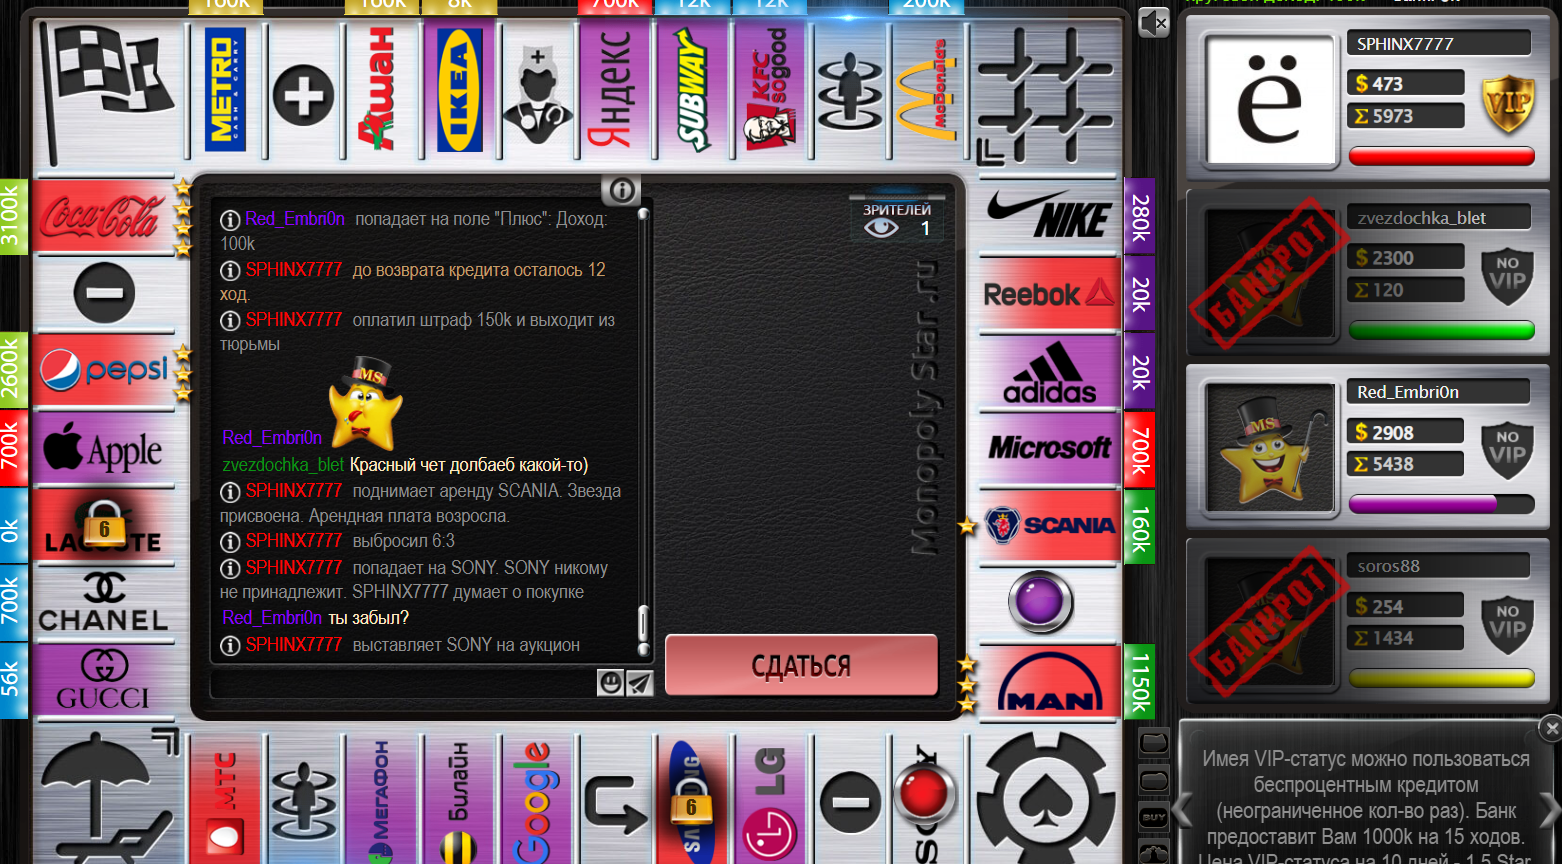Open the IKEA property cell
This screenshot has height=864, width=1562.
[459, 90]
